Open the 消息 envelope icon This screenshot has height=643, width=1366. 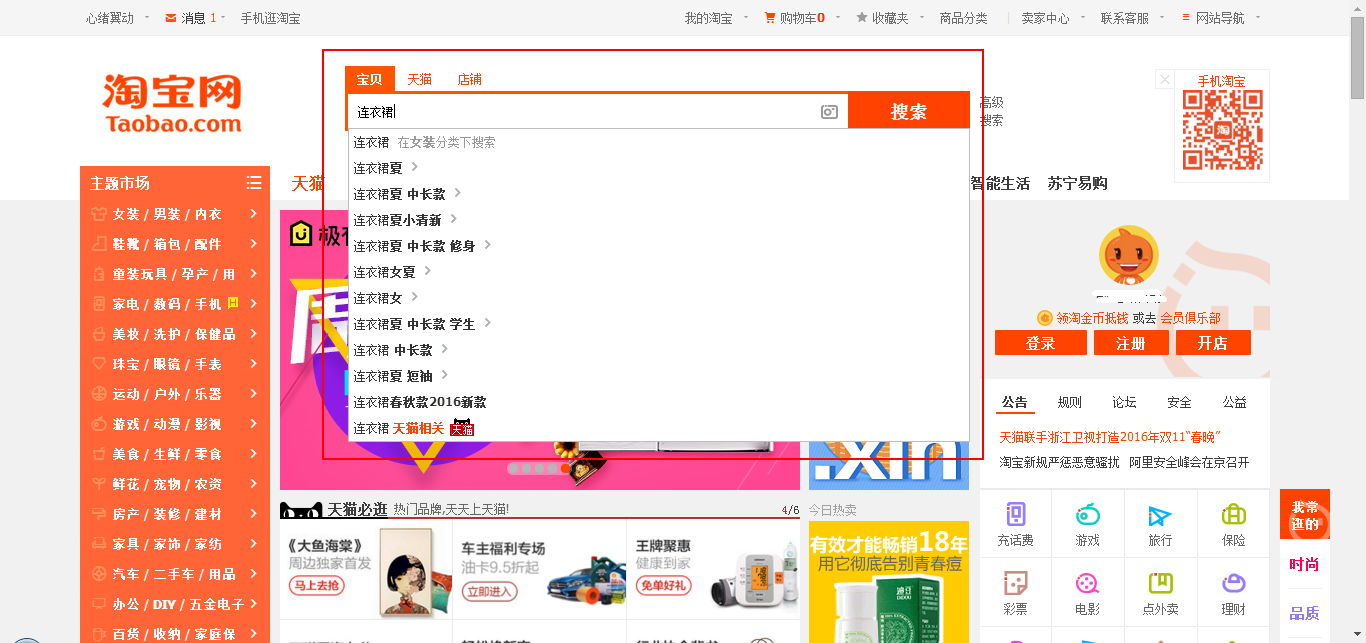coord(171,18)
